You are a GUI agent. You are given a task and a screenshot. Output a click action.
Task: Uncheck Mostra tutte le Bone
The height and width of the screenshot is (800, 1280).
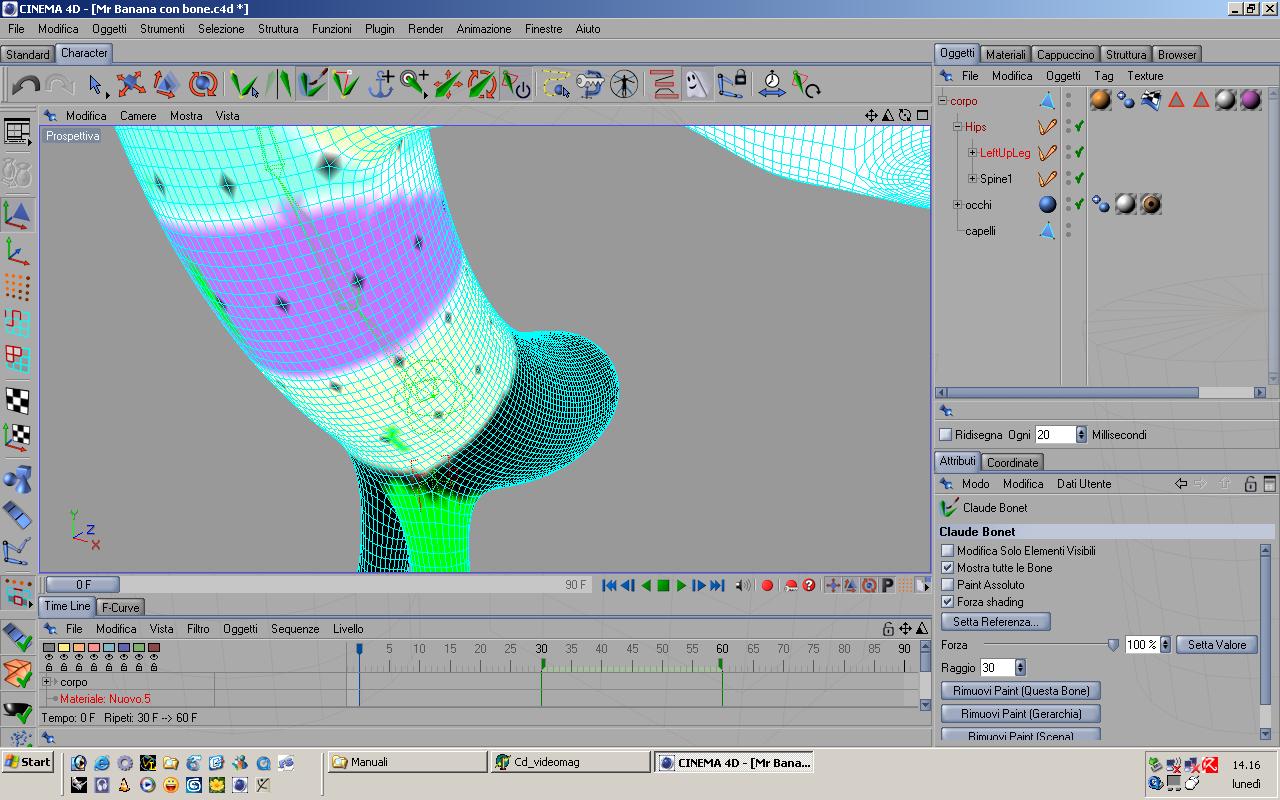pos(948,568)
